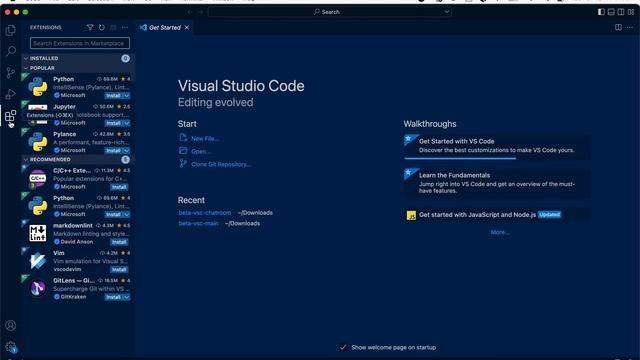Open Install dropdown for popular Python extension
The height and width of the screenshot is (360, 640).
[127, 96]
